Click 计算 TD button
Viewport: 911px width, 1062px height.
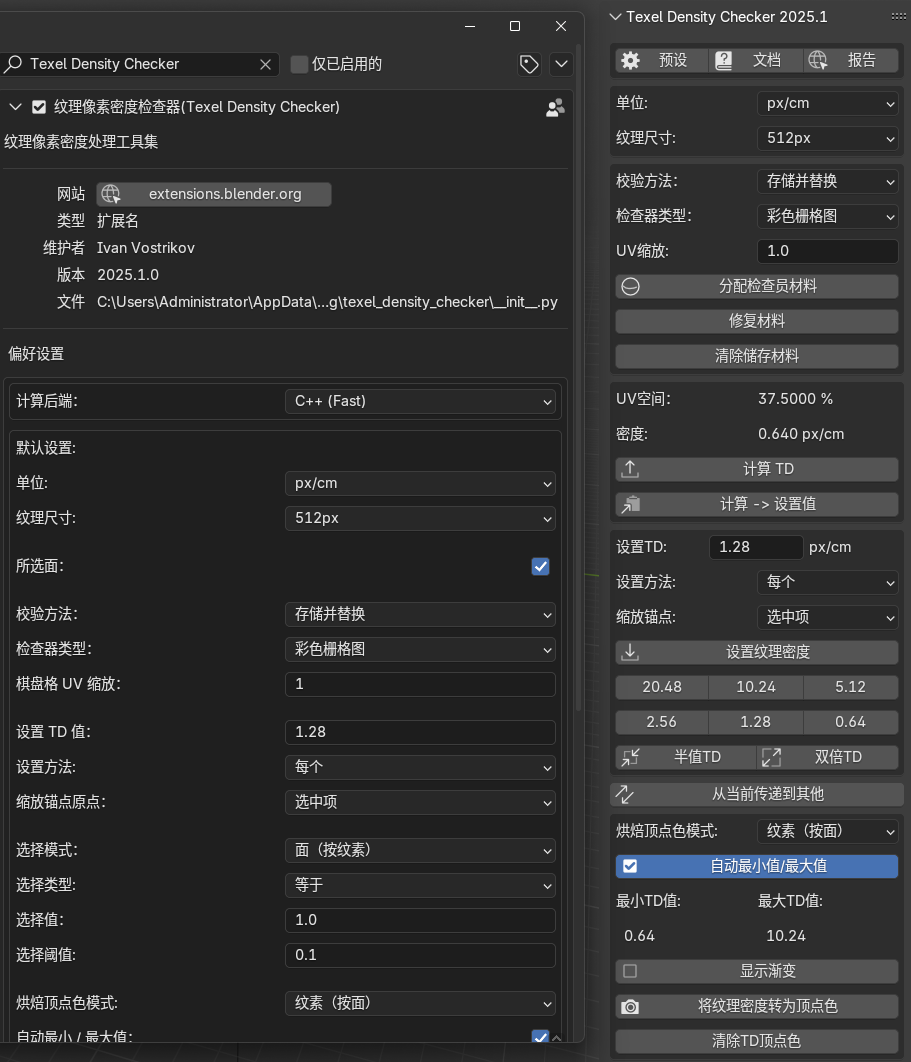(x=757, y=469)
